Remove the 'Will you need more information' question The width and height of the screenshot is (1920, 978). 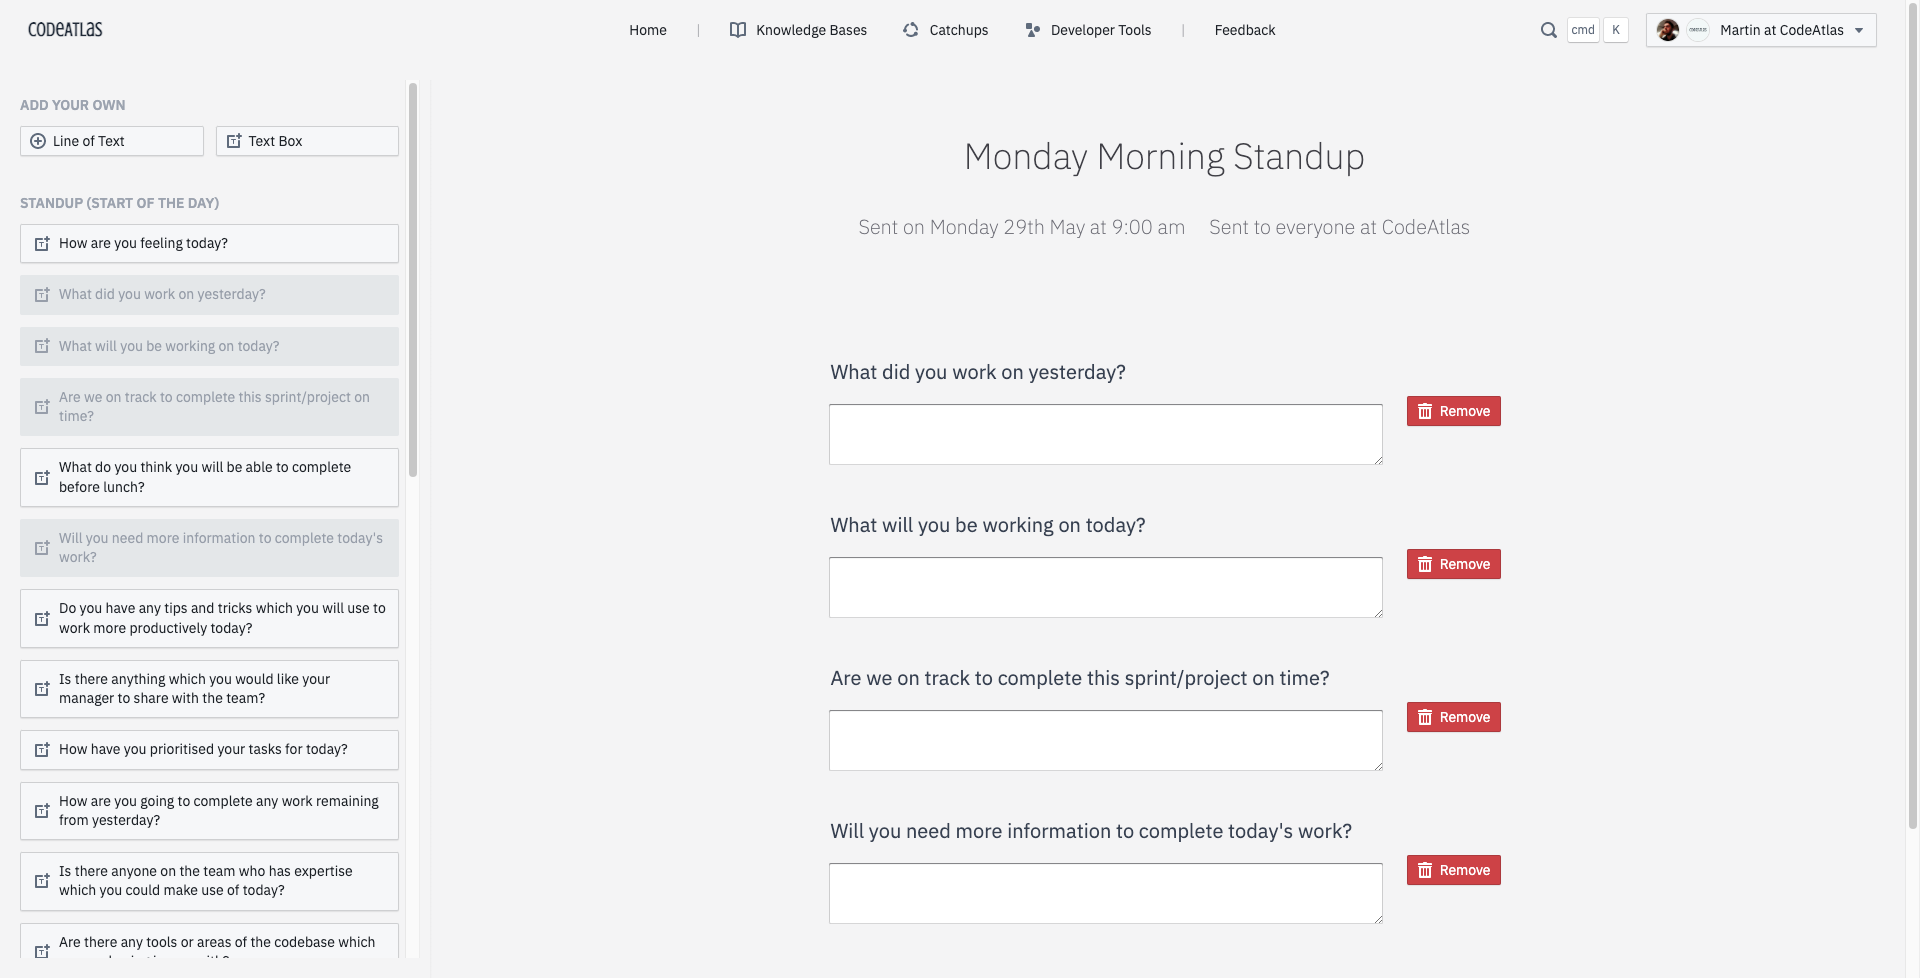(1454, 870)
